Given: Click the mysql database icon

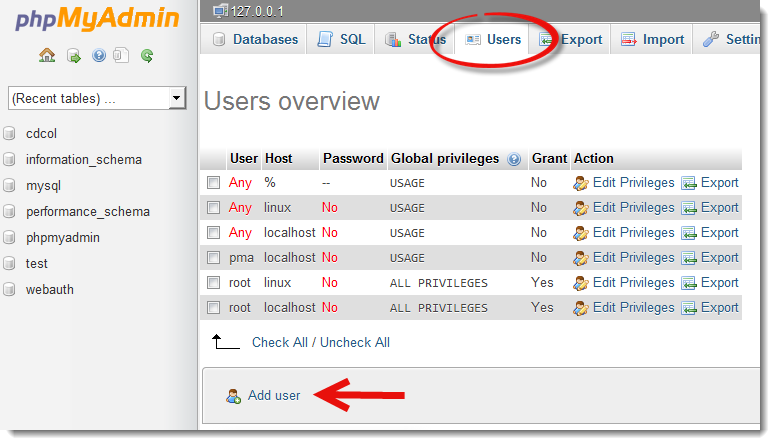Looking at the screenshot, I should point(9,185).
